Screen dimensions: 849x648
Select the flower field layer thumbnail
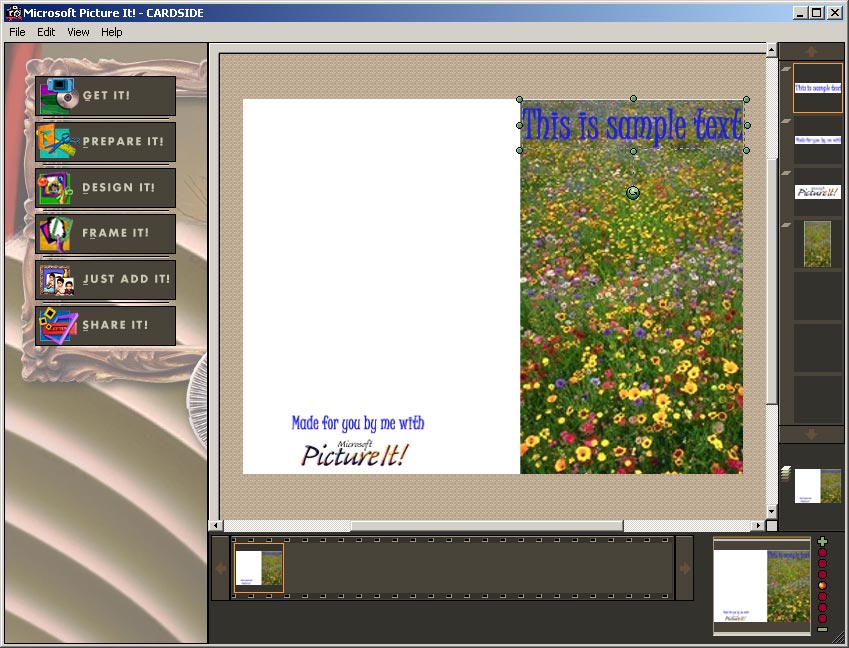(818, 244)
